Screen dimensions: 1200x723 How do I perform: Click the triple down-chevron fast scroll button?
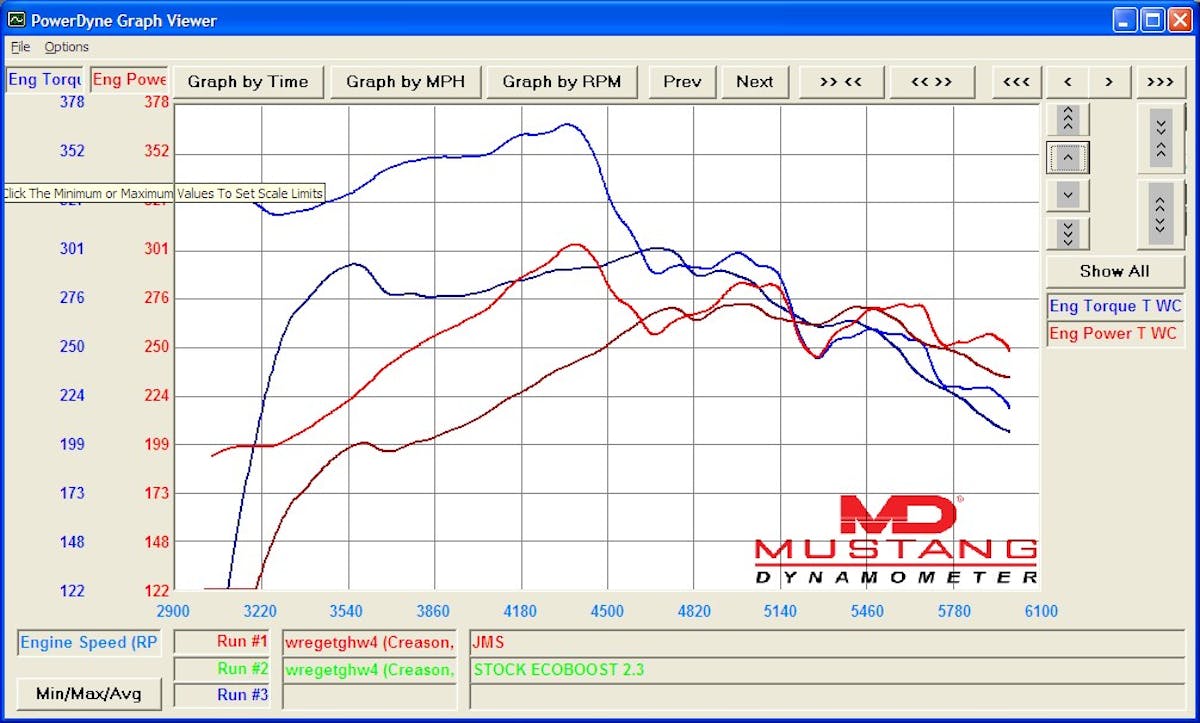(1068, 233)
